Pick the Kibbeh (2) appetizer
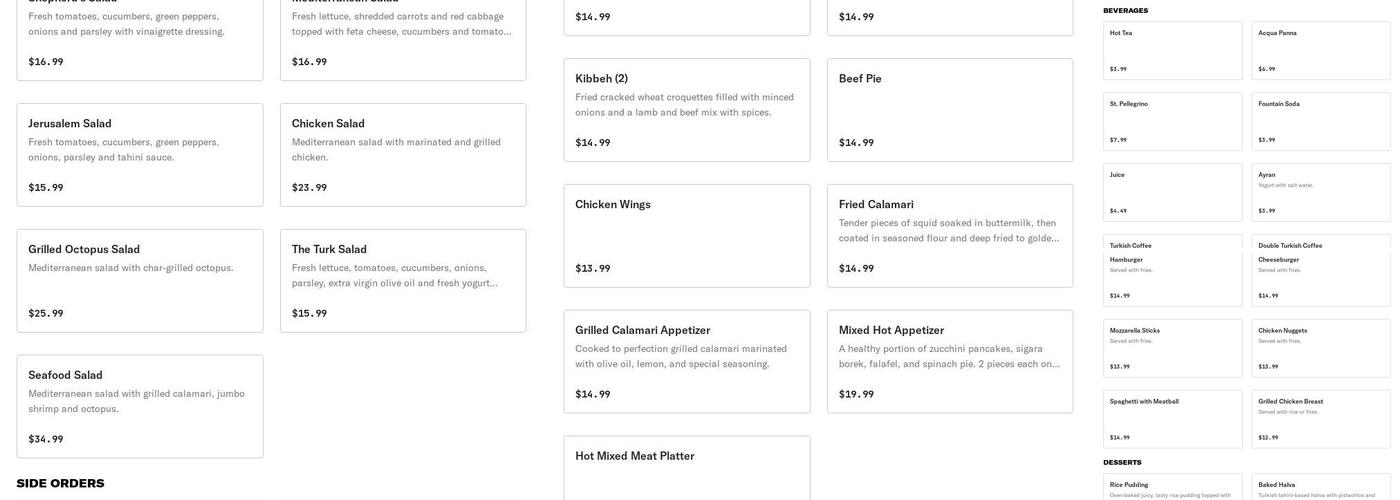The image size is (1400, 500). pyautogui.click(x=687, y=109)
